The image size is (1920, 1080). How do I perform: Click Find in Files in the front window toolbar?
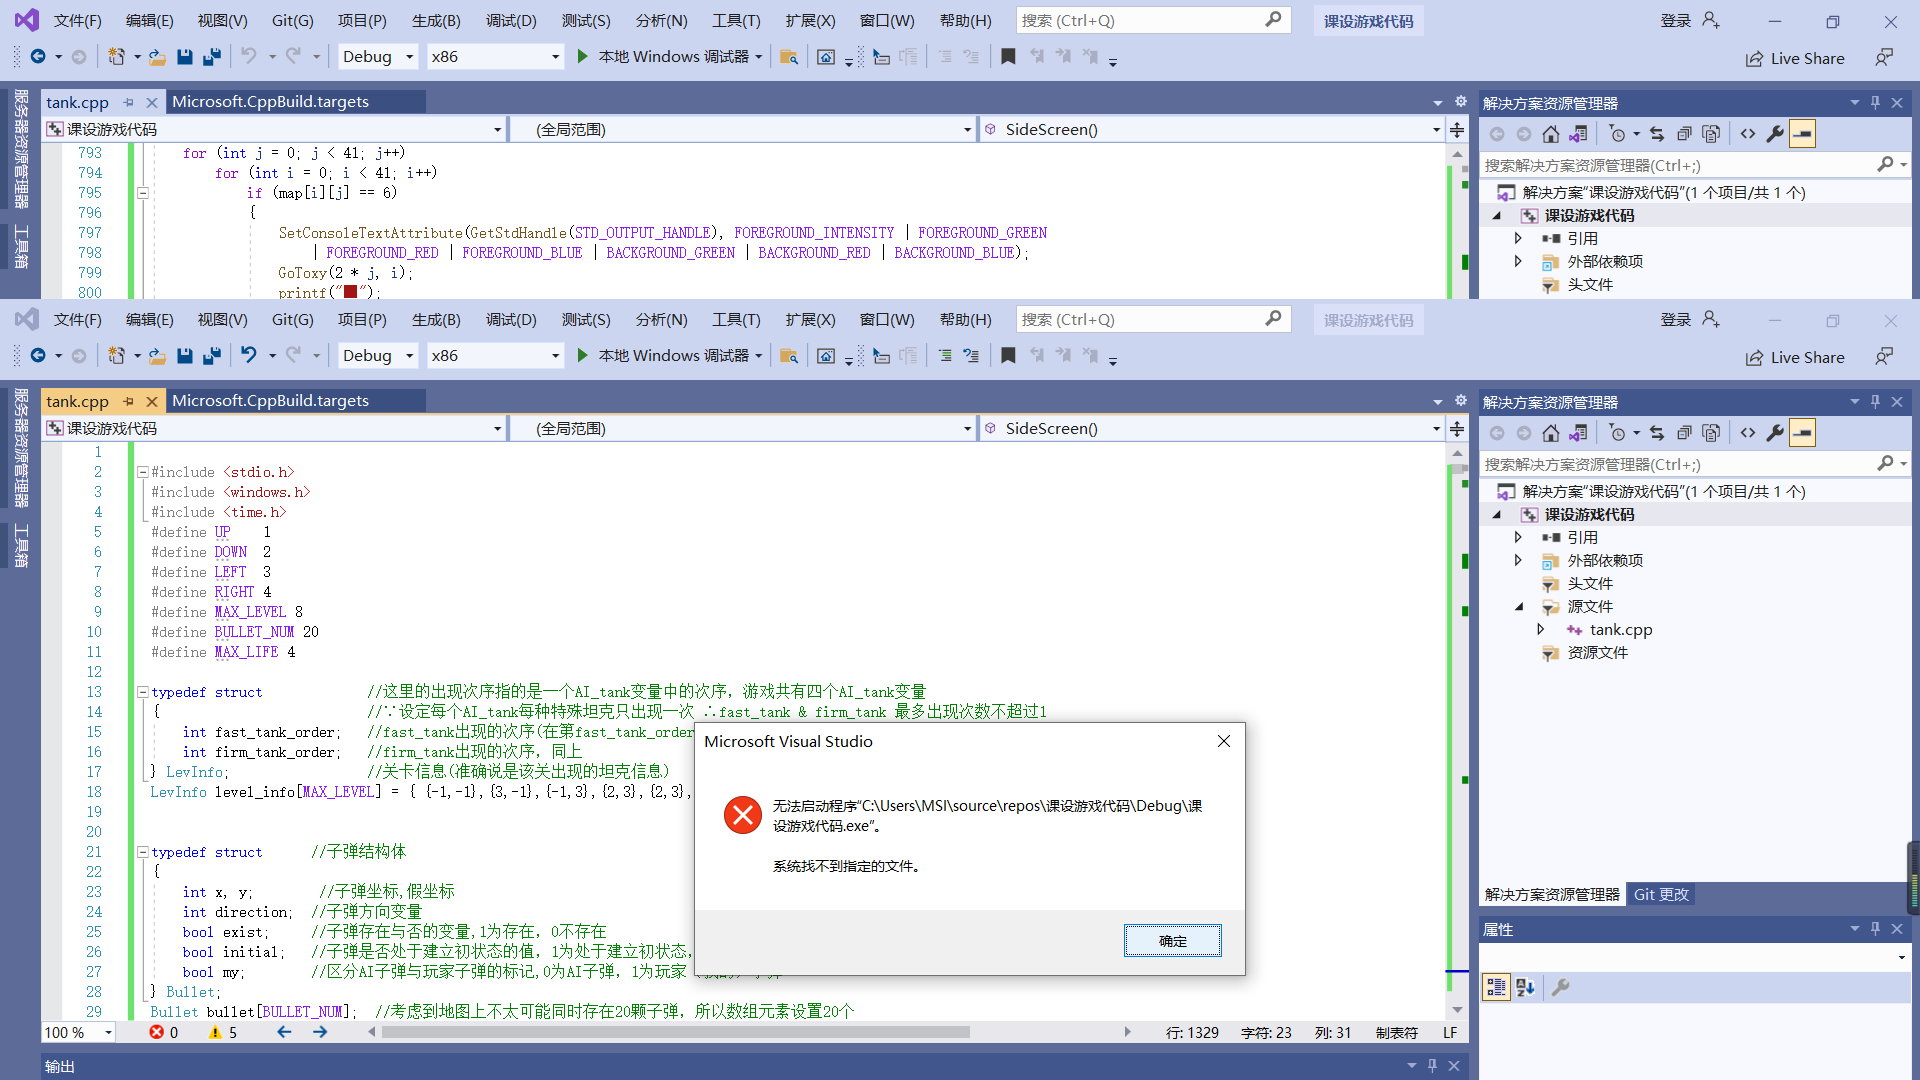789,356
